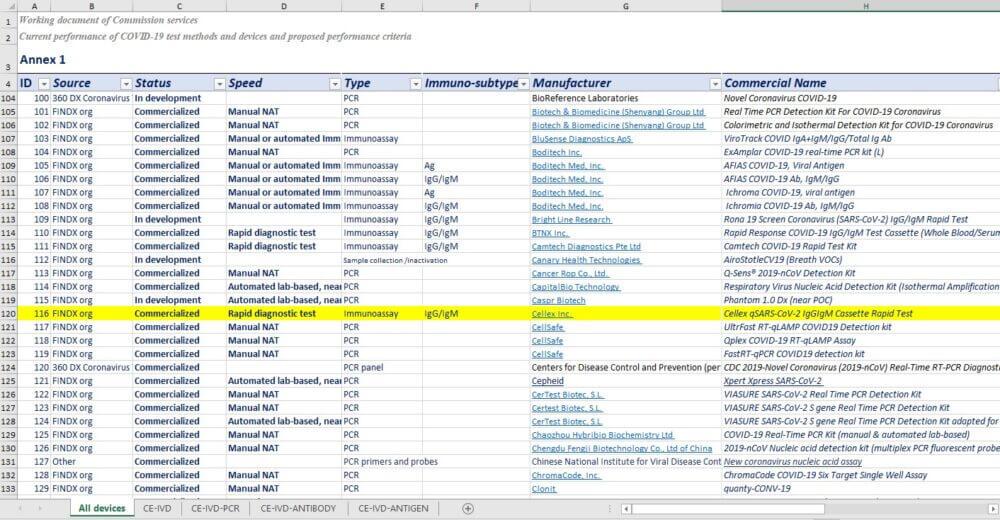Click the horizontal scrollbar right arrow
1000x520 pixels.
pyautogui.click(x=993, y=509)
